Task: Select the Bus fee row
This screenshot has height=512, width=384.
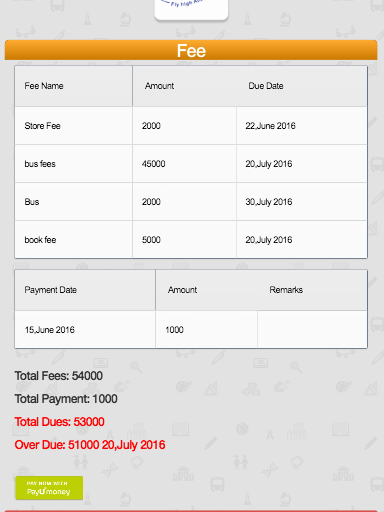Action: point(191,202)
